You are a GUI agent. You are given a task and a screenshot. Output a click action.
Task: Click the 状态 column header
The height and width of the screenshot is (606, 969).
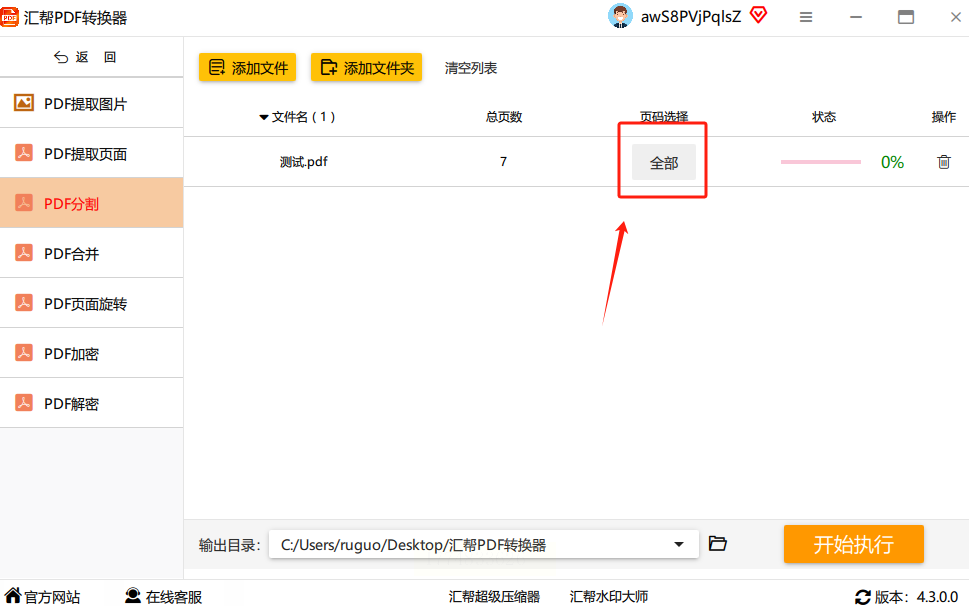(824, 117)
